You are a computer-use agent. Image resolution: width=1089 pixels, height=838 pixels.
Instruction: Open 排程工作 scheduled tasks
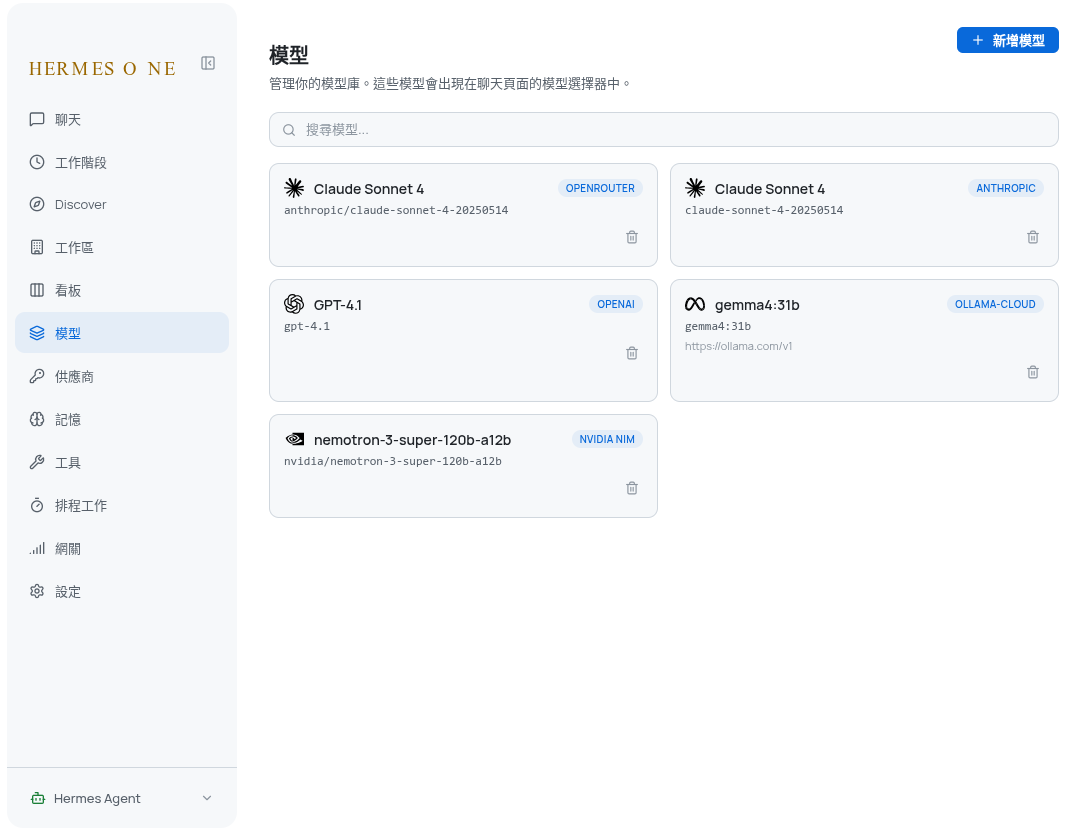[122, 505]
